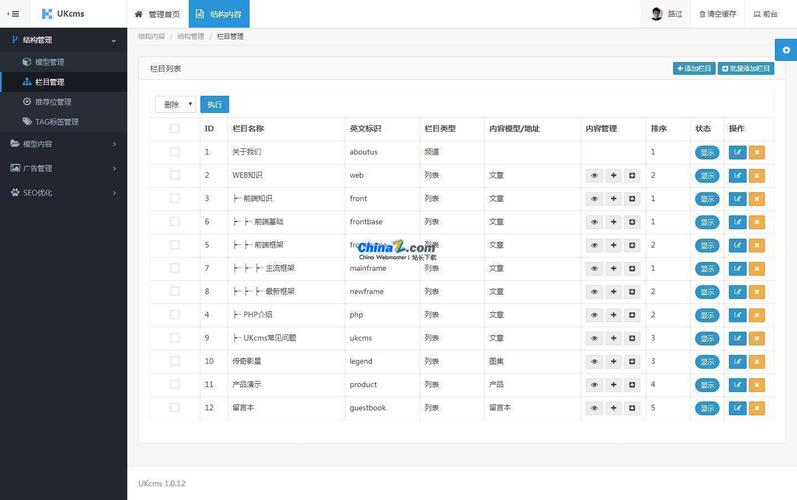Add content to the front row

pyautogui.click(x=614, y=199)
